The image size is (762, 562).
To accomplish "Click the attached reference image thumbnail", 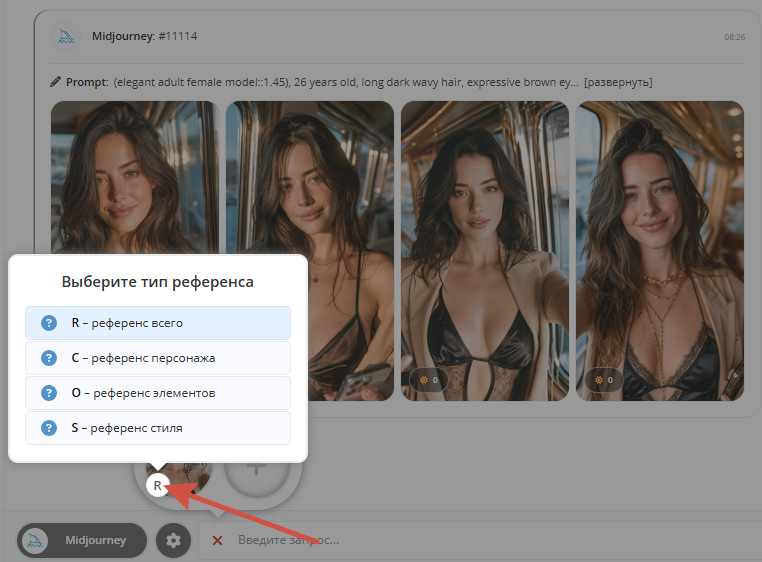I will click(x=185, y=476).
